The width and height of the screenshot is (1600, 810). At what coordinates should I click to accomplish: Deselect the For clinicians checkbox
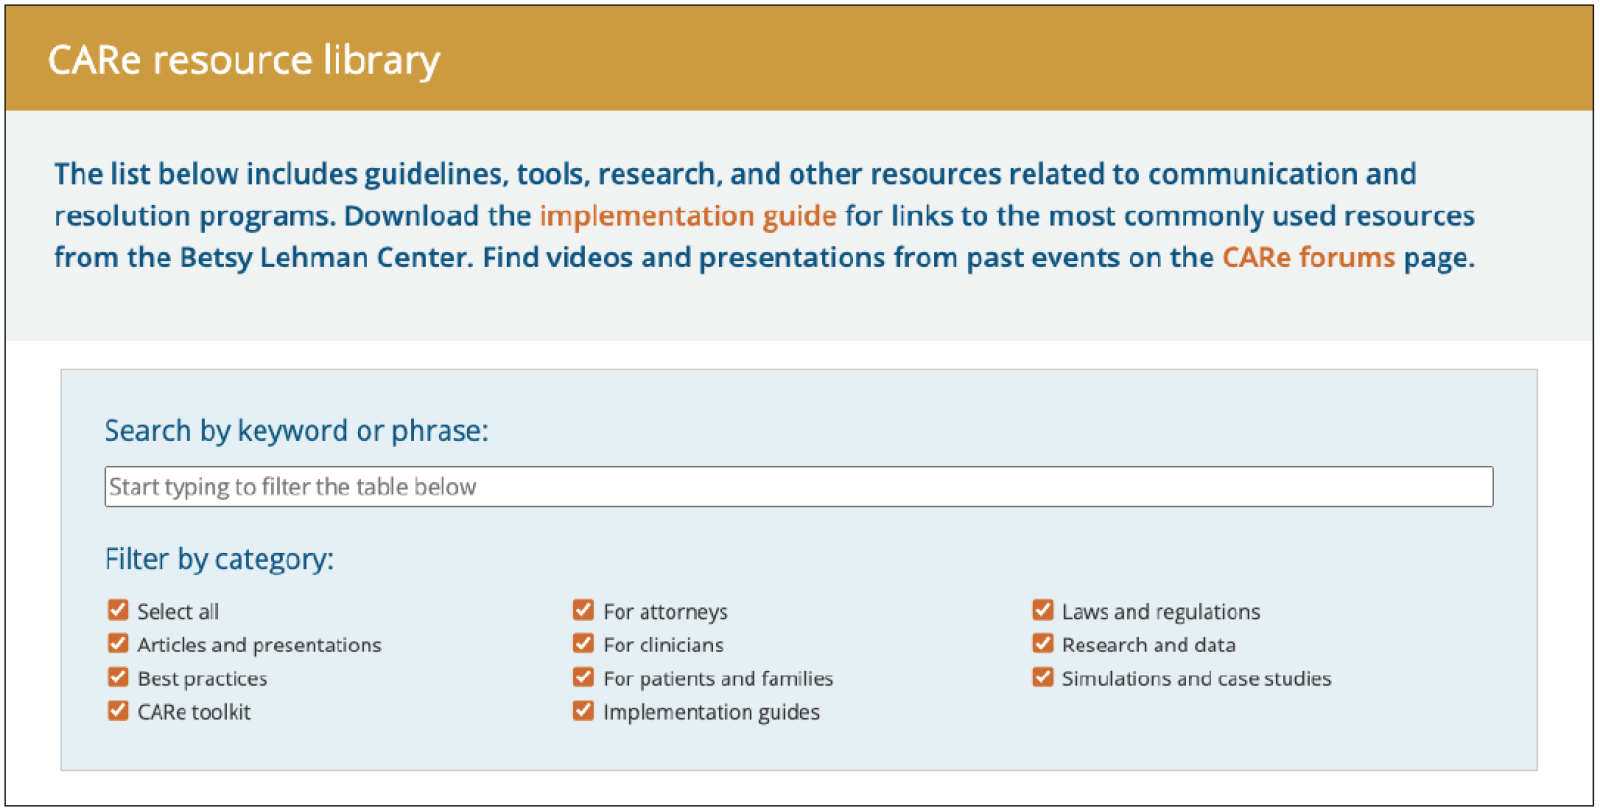pyautogui.click(x=583, y=643)
